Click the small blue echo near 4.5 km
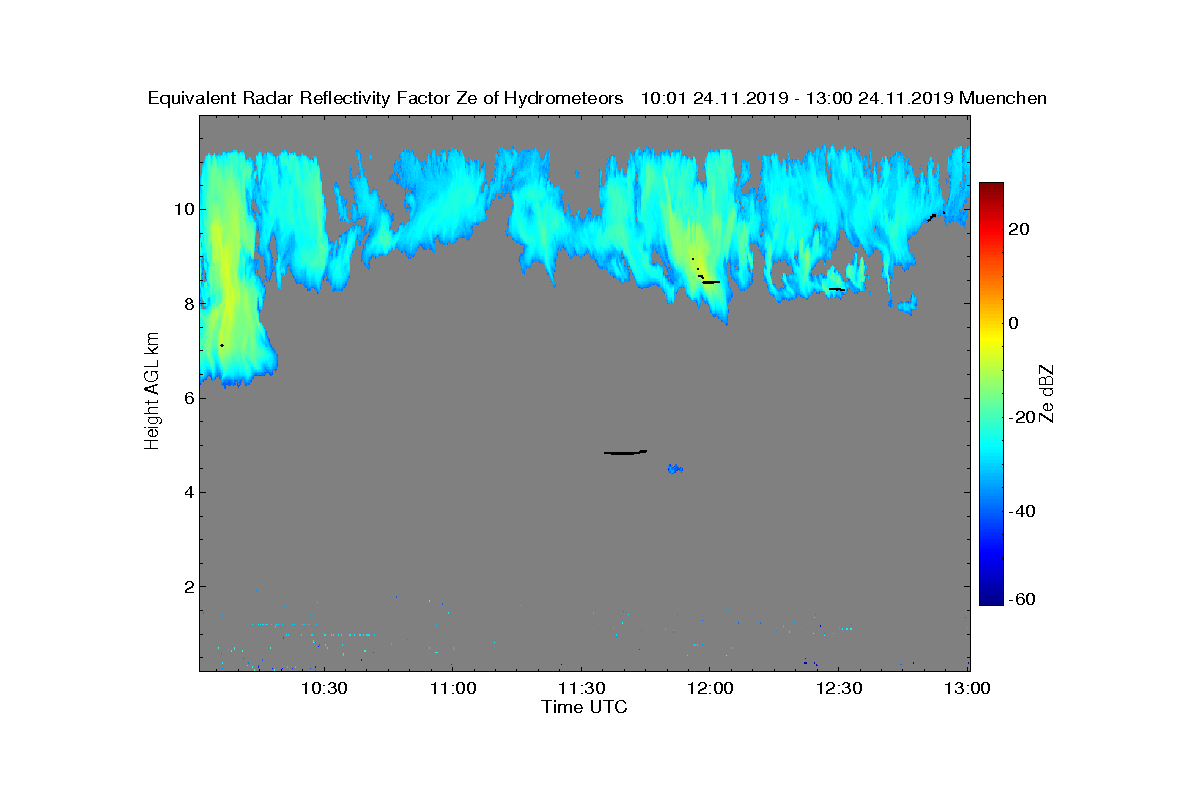This screenshot has width=1200, height=800. pyautogui.click(x=675, y=468)
